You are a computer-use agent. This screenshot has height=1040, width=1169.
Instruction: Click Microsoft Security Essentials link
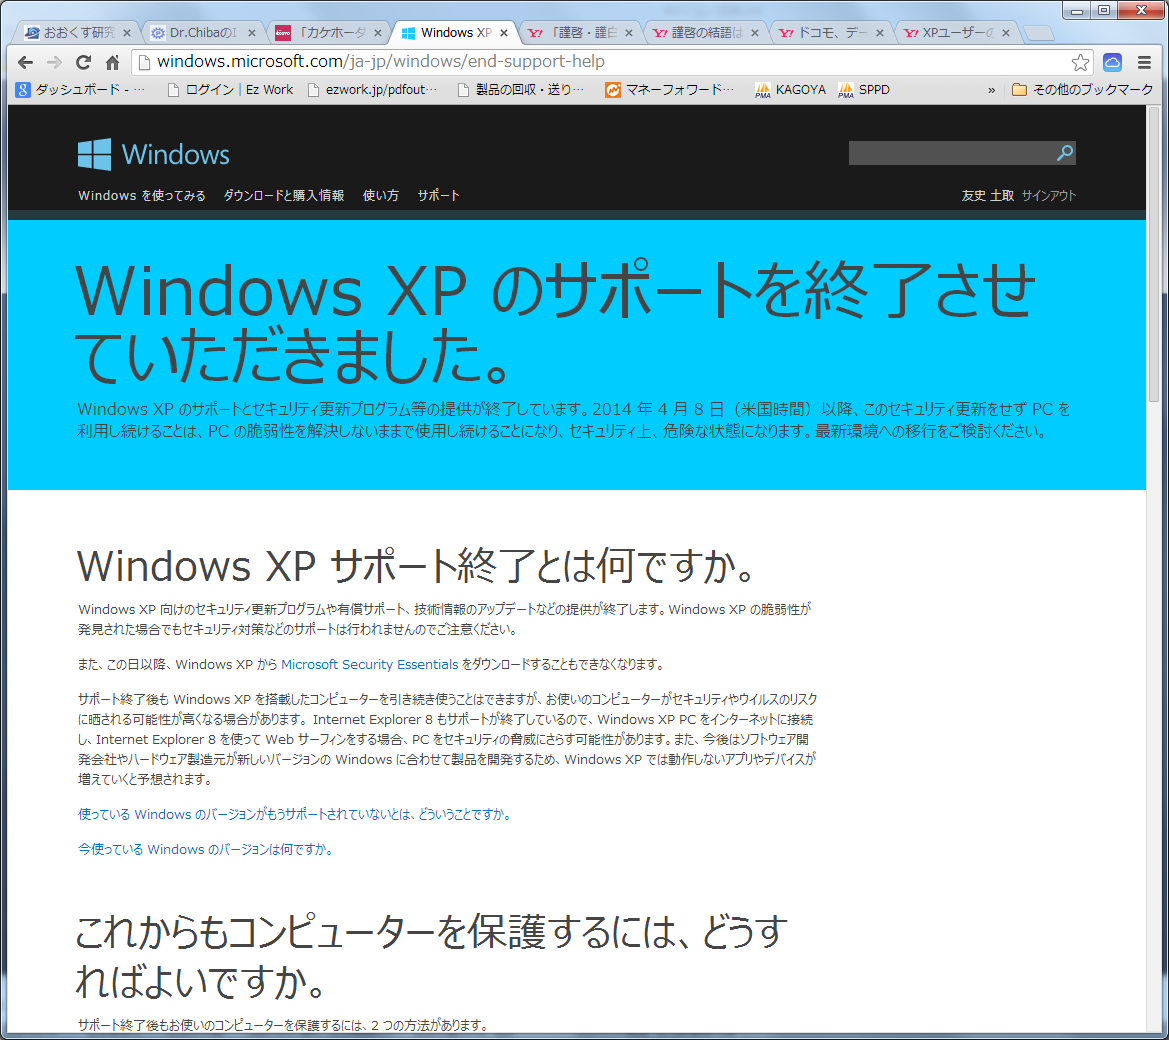(369, 664)
